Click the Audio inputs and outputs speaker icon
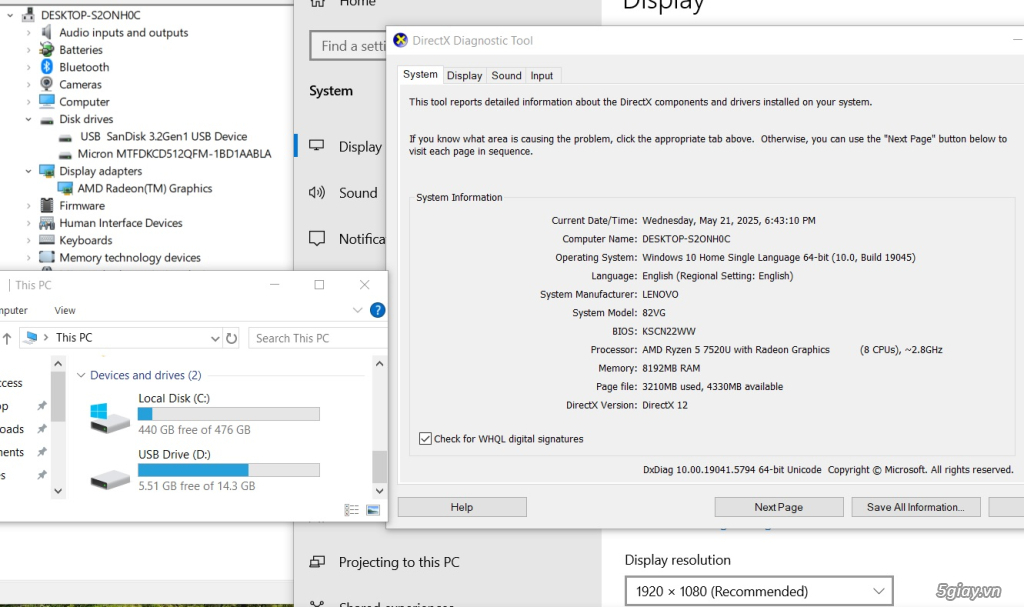1024x607 pixels. [46, 32]
